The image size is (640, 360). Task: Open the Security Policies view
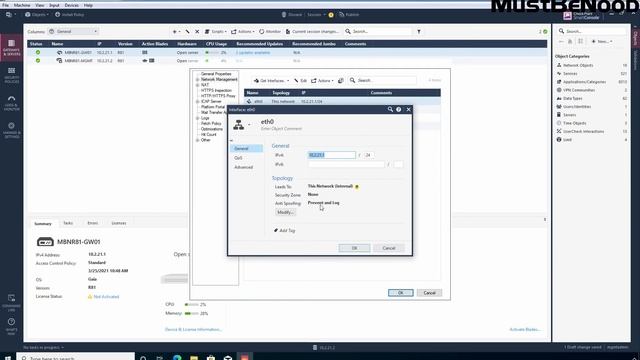click(11, 75)
